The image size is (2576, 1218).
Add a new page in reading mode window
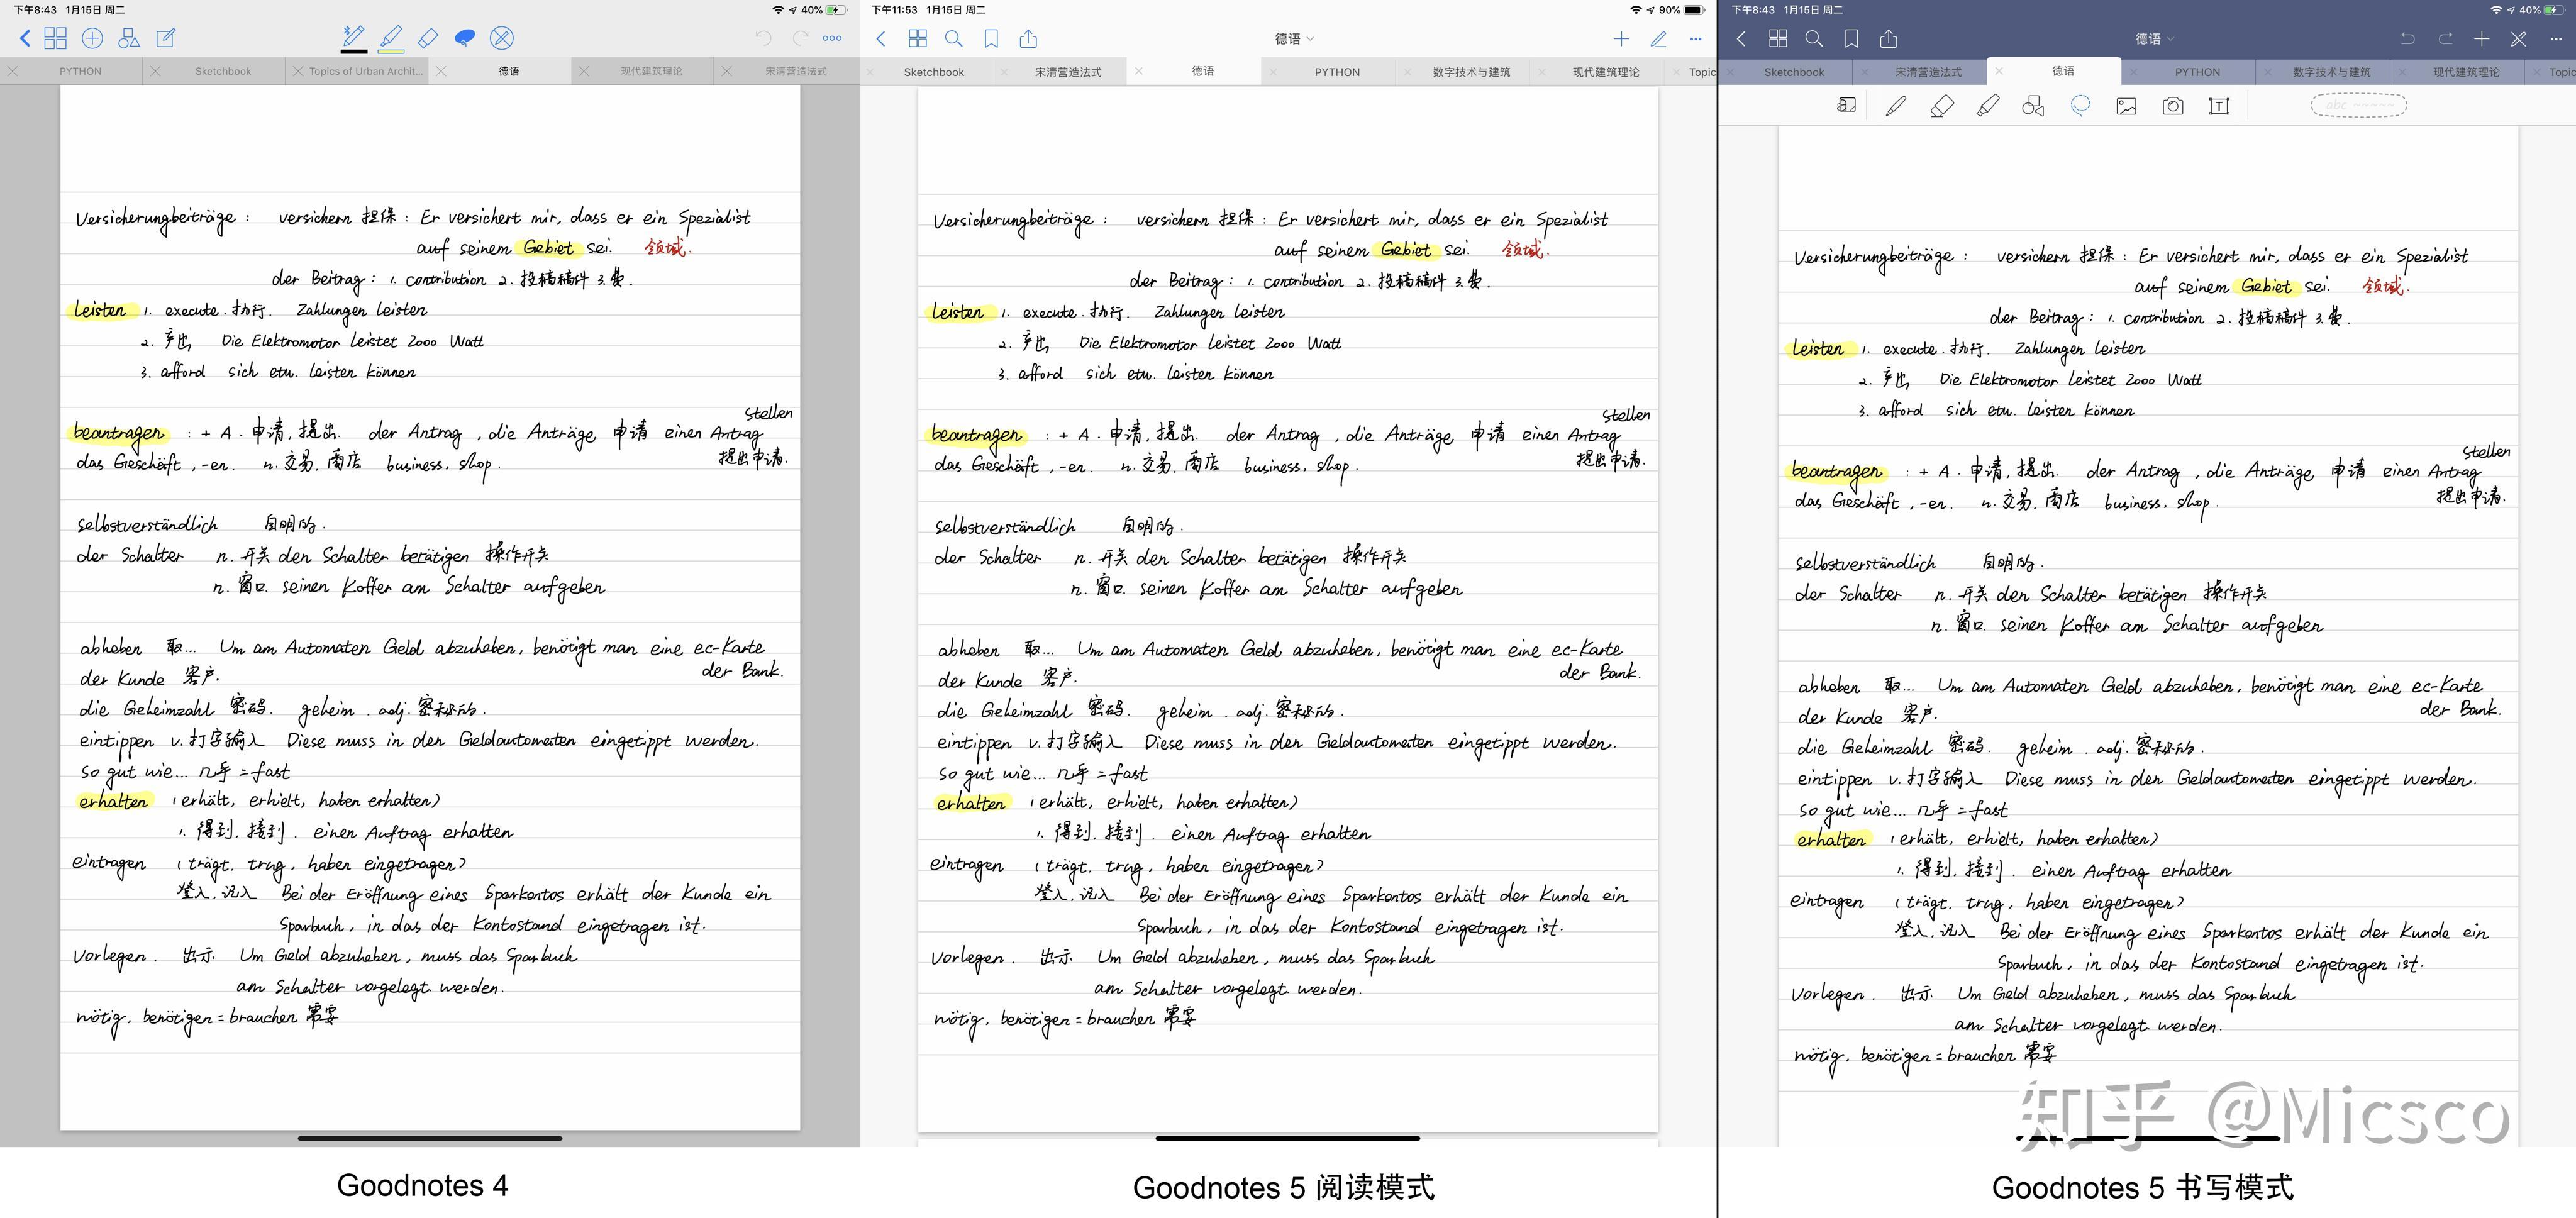coord(1621,39)
